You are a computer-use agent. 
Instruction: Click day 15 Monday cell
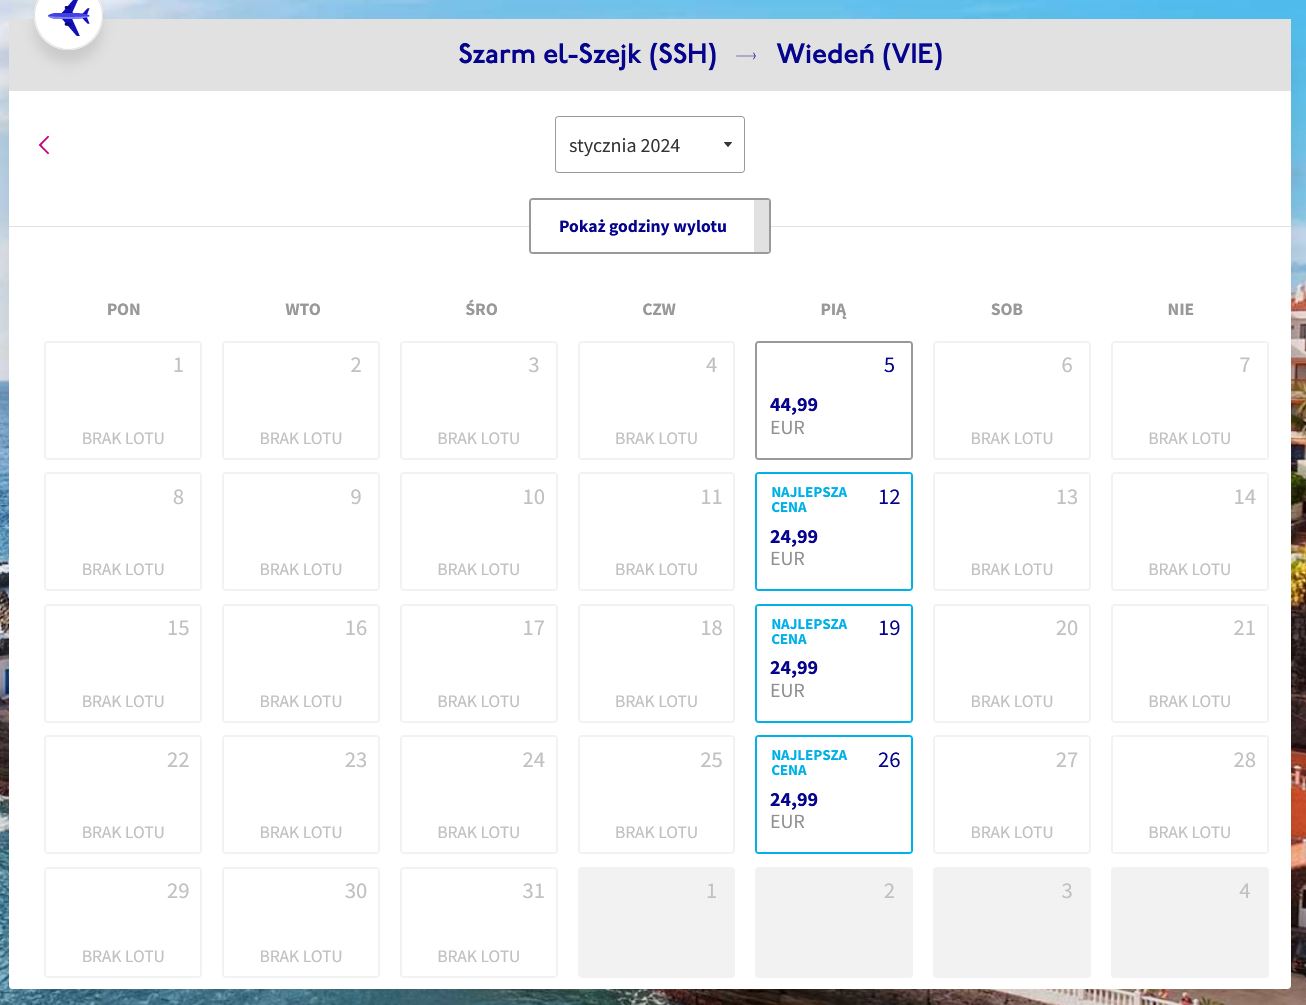pyautogui.click(x=123, y=663)
